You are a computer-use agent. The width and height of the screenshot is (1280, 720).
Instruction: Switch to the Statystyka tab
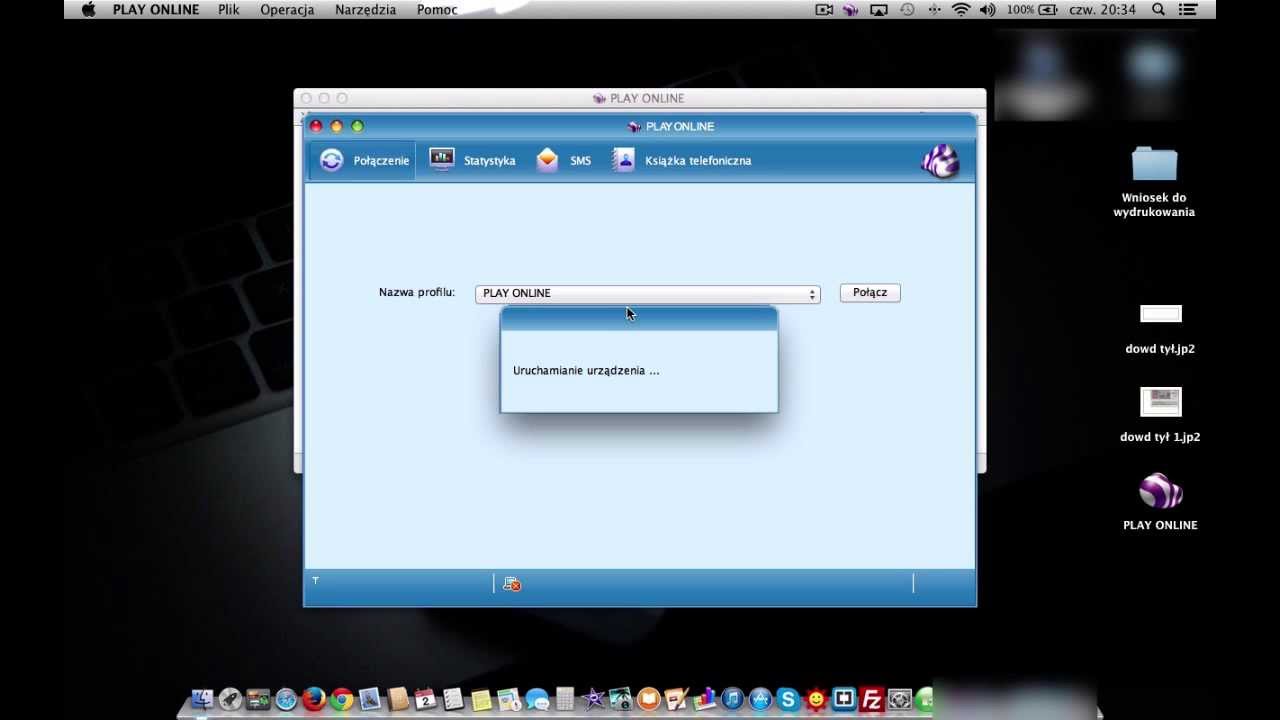(472, 161)
